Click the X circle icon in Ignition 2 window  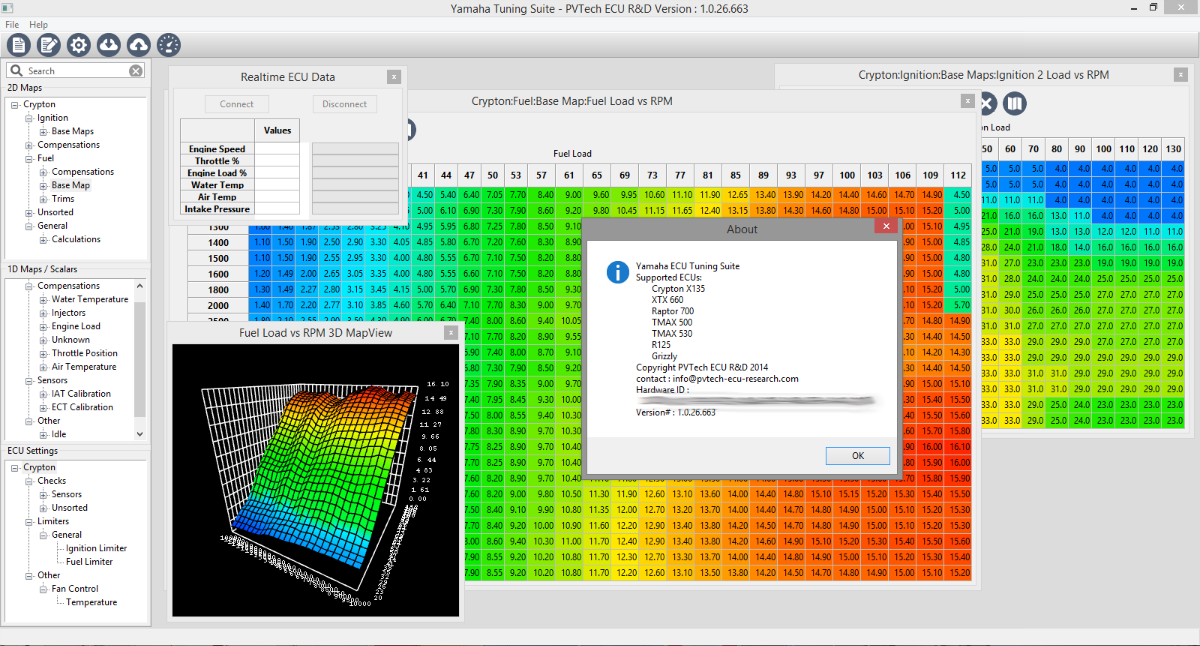coord(986,103)
